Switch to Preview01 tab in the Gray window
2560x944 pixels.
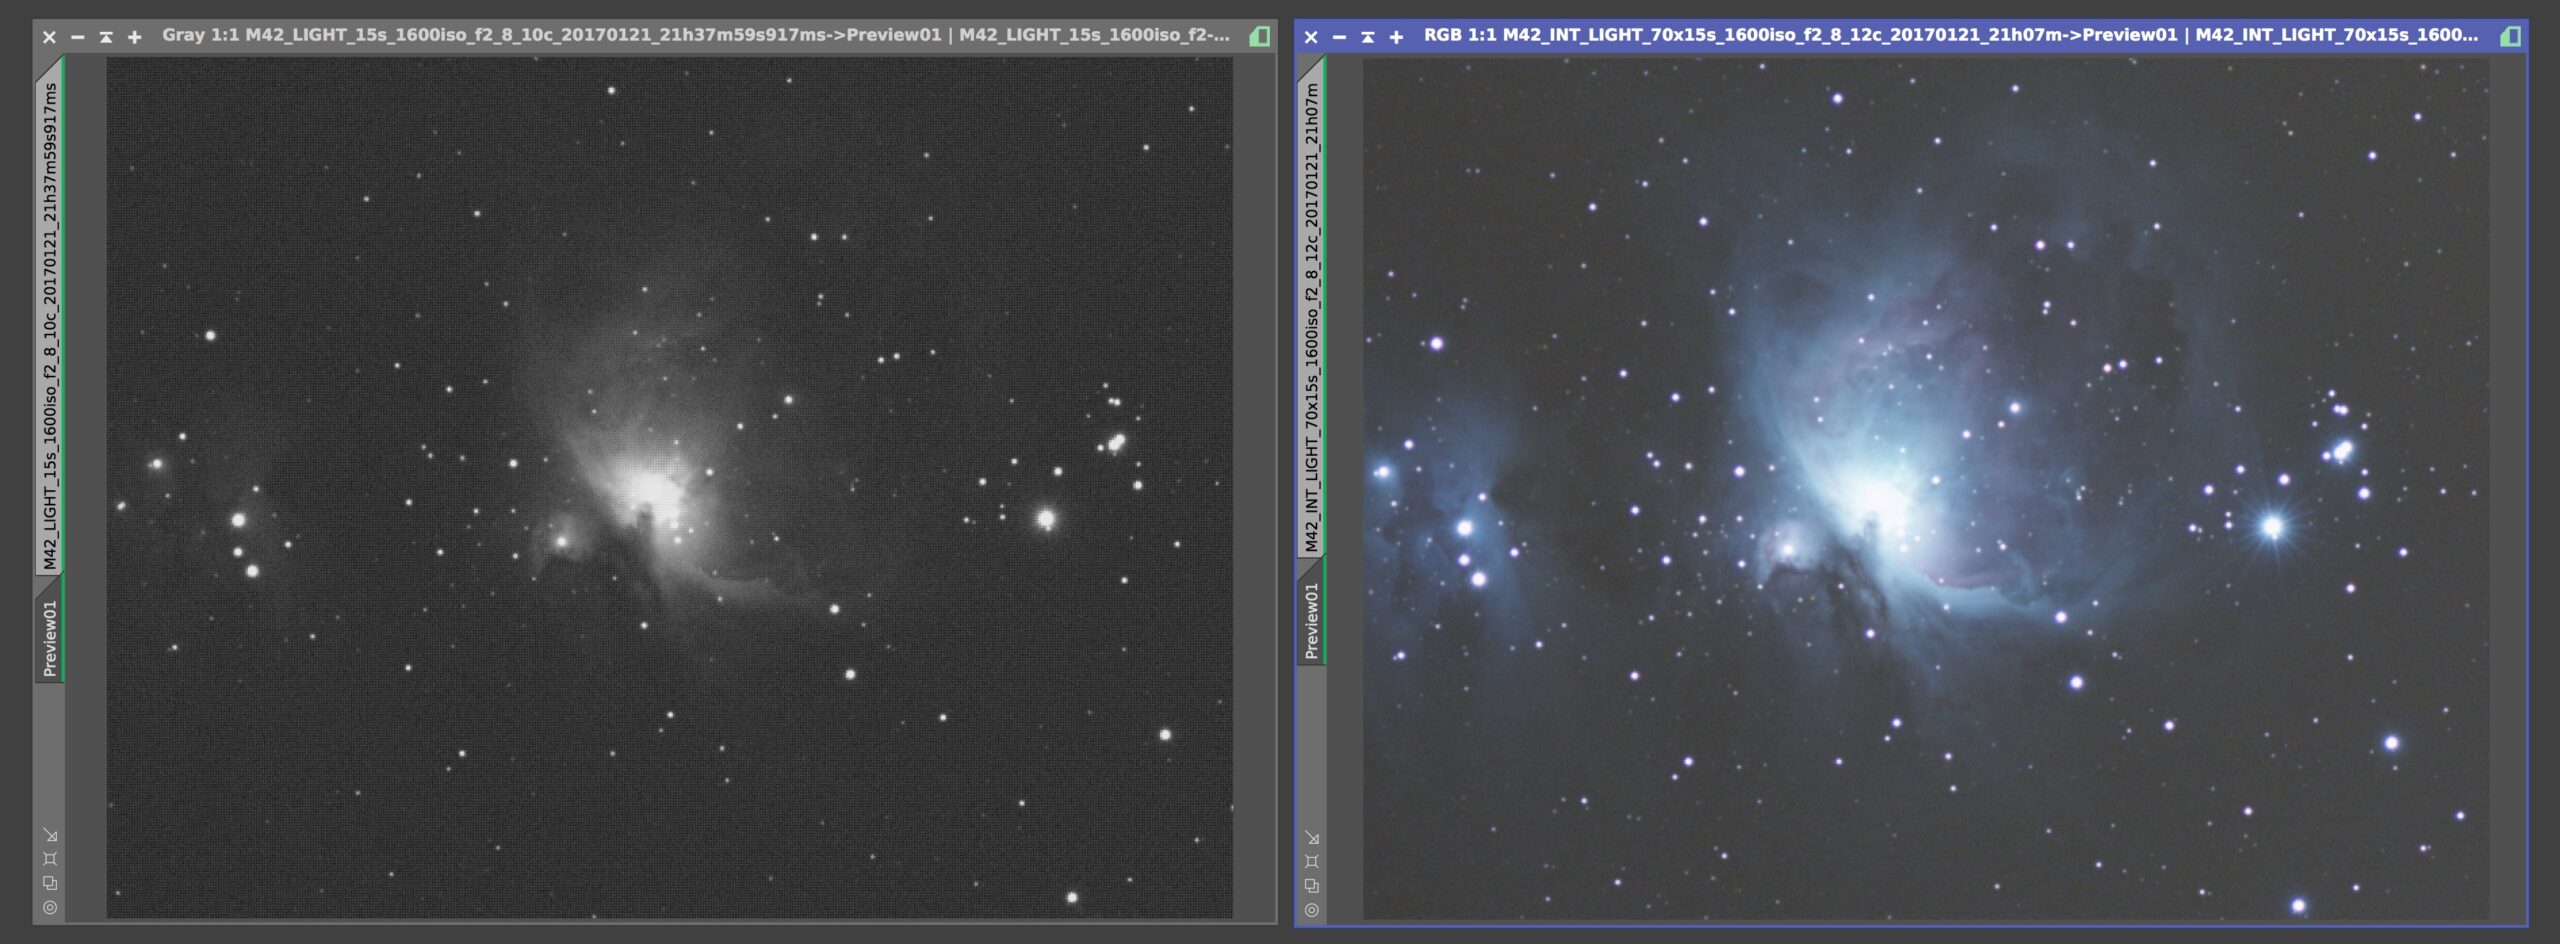click(50, 636)
